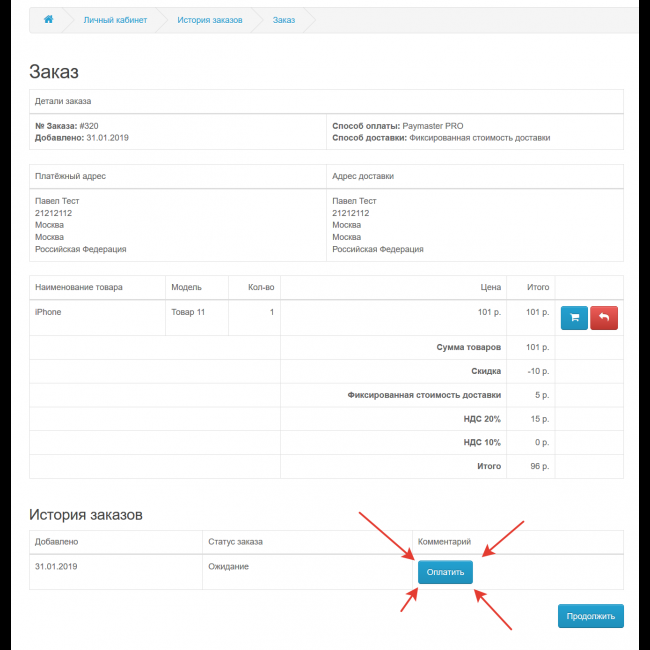This screenshot has width=650, height=650.
Task: Click the Кол-во column header
Action: (260, 287)
